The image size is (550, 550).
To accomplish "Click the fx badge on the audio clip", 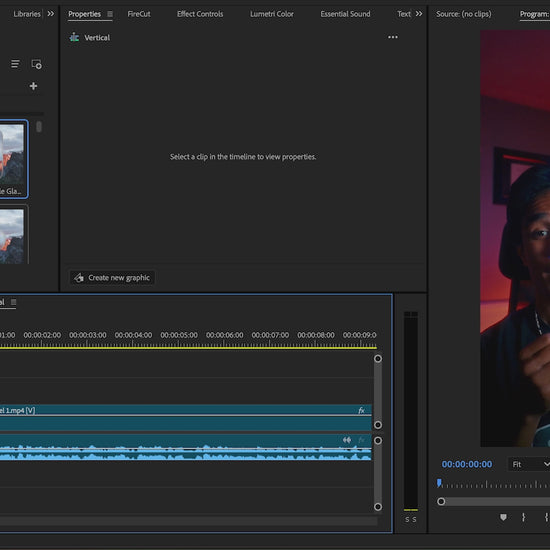I will [x=361, y=440].
